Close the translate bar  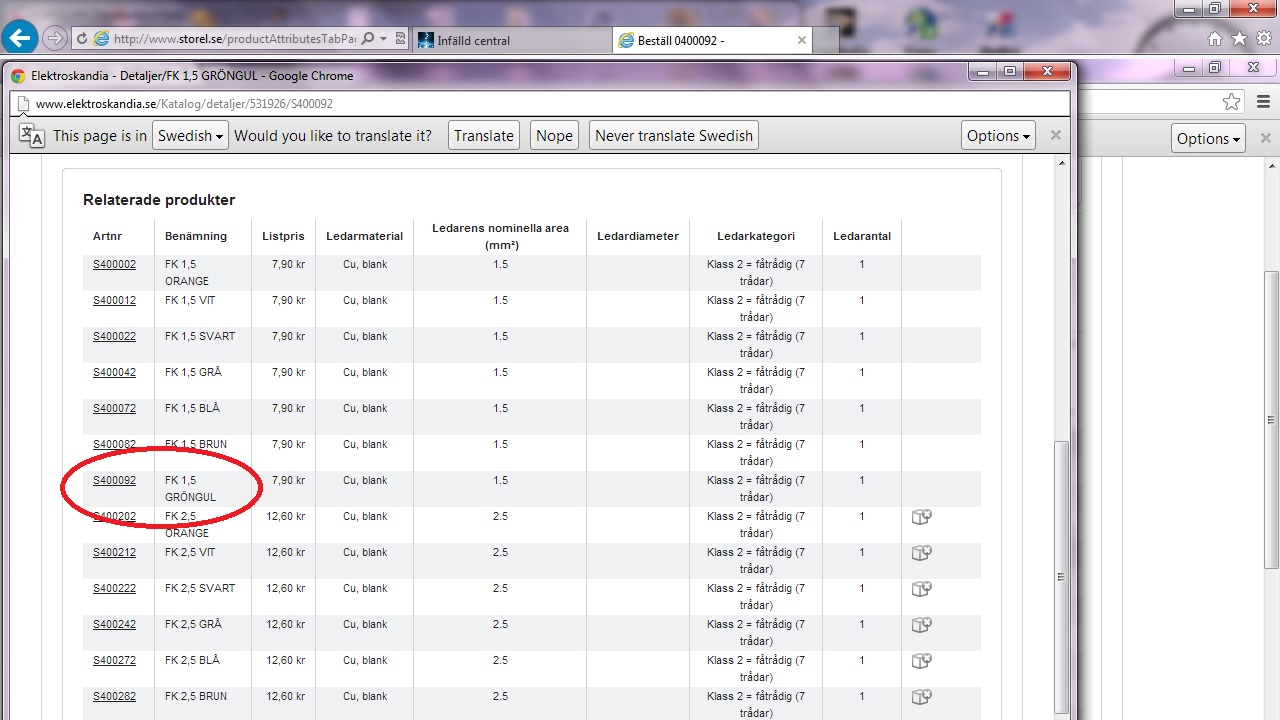point(1055,135)
